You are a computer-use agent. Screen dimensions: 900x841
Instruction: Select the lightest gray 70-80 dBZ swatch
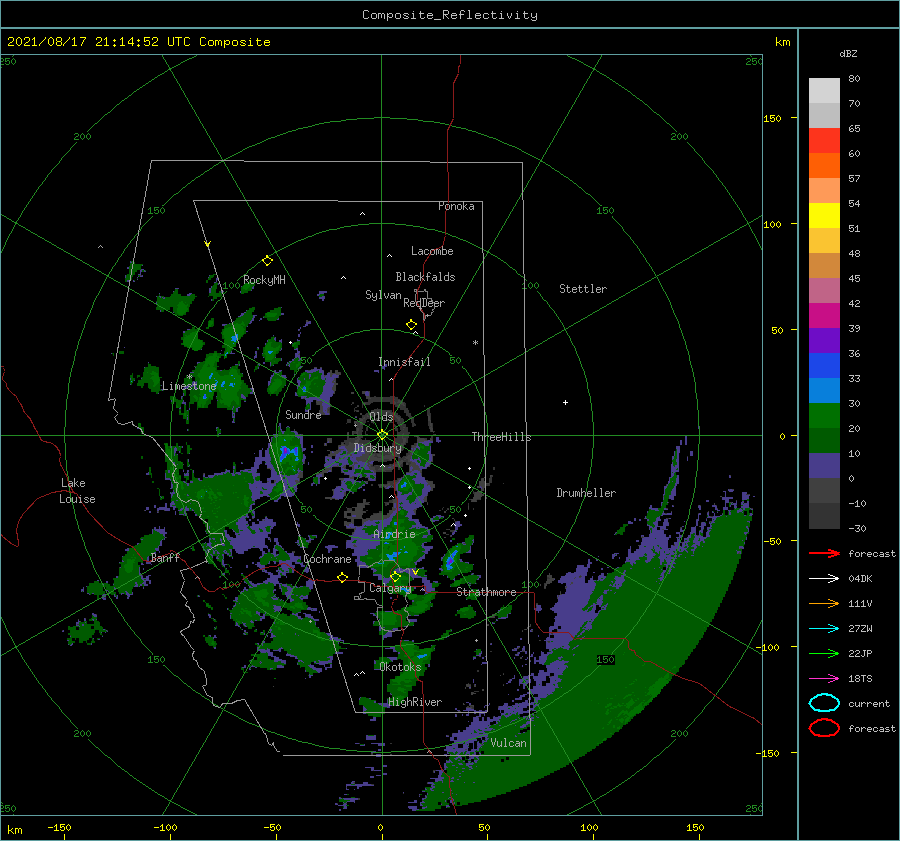pyautogui.click(x=824, y=90)
